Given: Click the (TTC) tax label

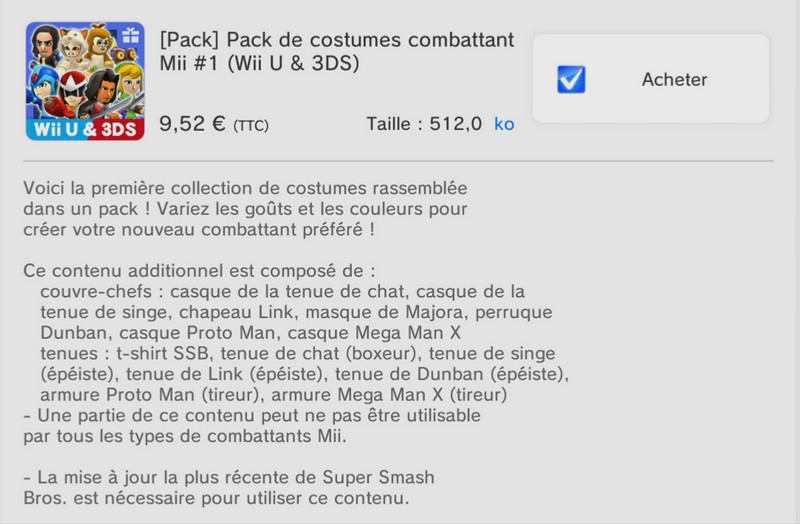Looking at the screenshot, I should 251,126.
